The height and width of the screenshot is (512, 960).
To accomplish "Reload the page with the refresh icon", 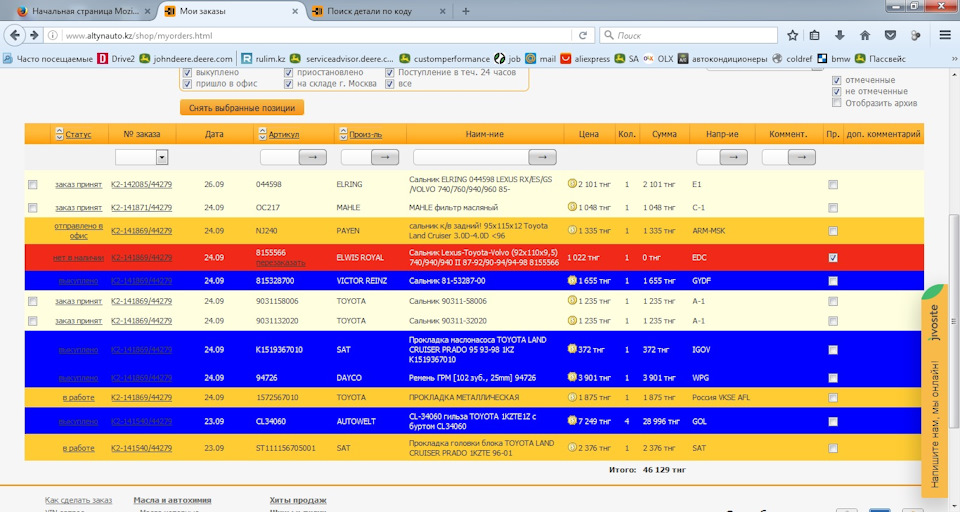I will click(583, 35).
